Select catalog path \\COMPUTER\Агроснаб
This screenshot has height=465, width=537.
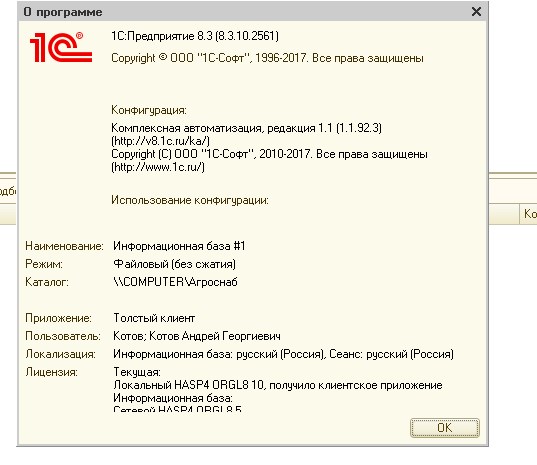click(175, 282)
